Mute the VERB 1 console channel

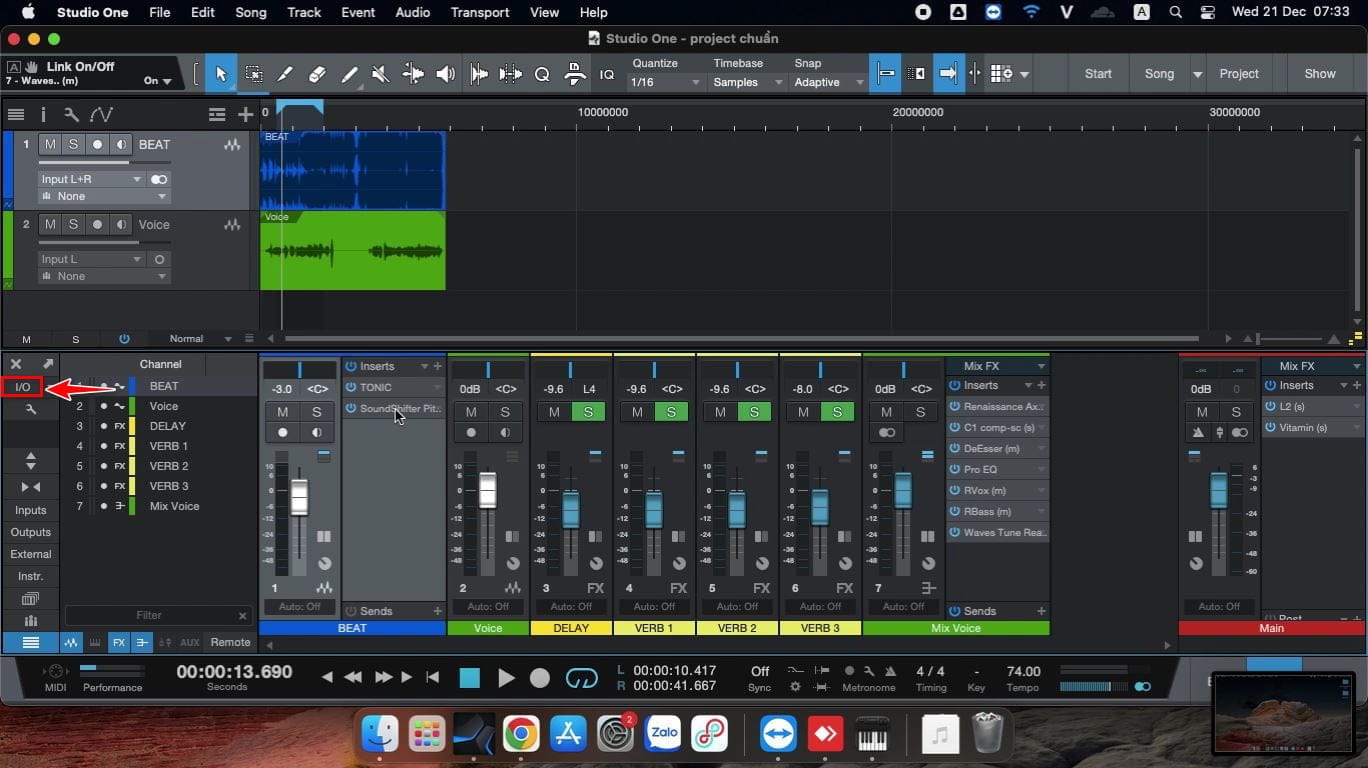637,412
